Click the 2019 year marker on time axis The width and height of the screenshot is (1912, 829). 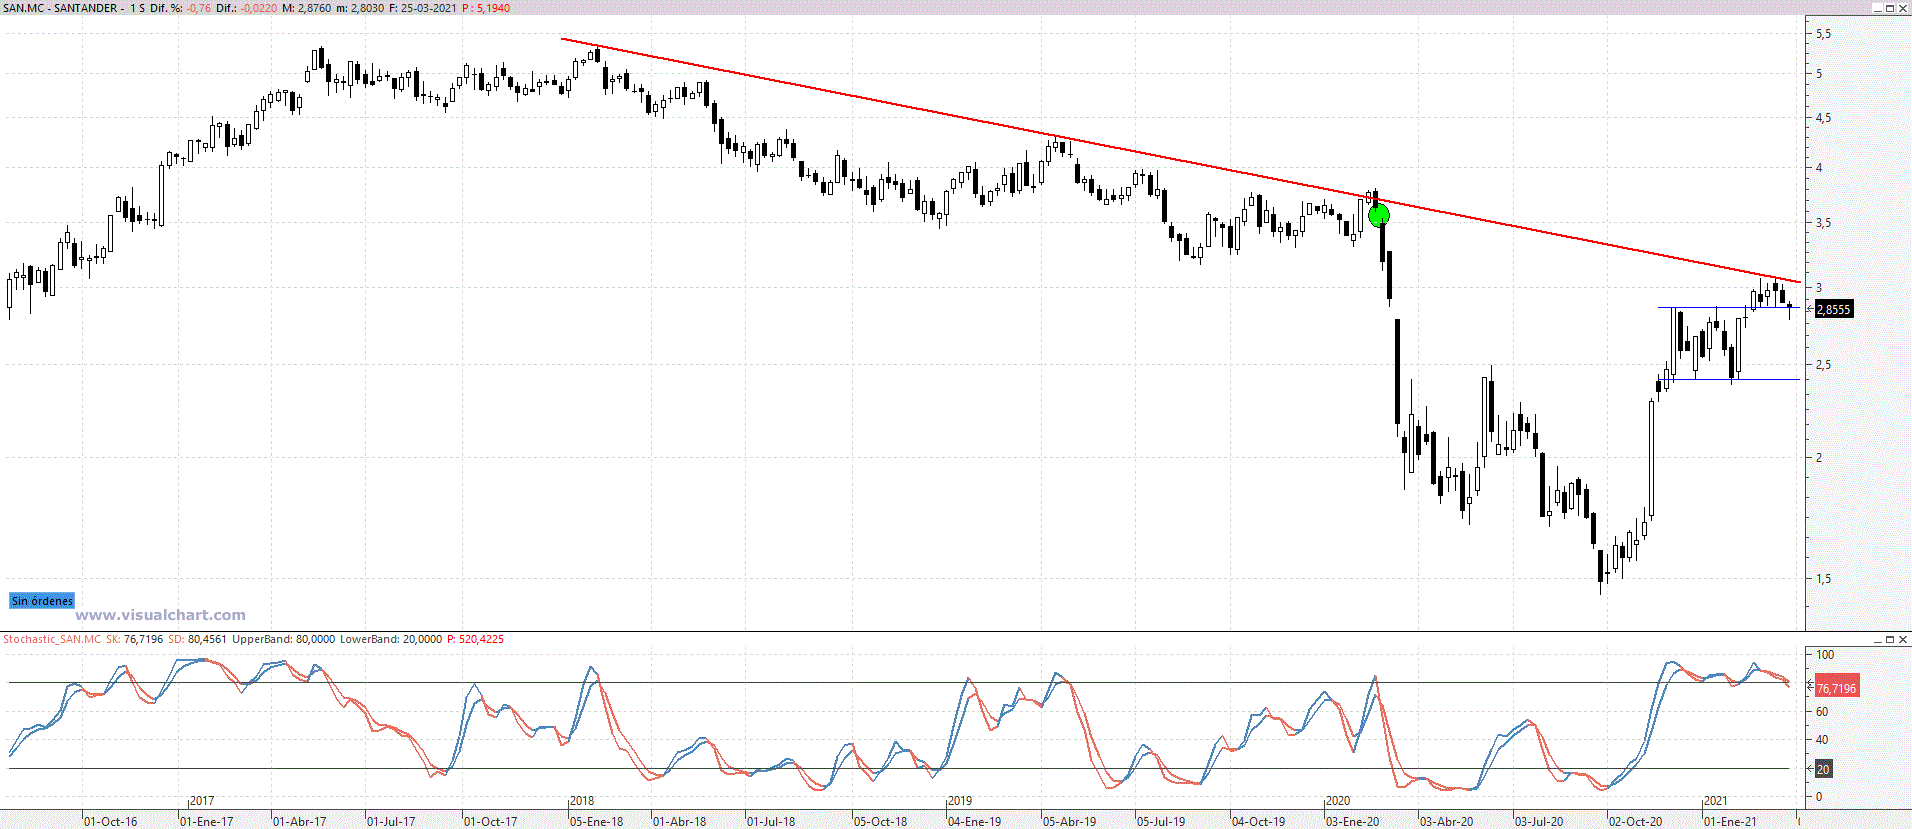pyautogui.click(x=960, y=801)
